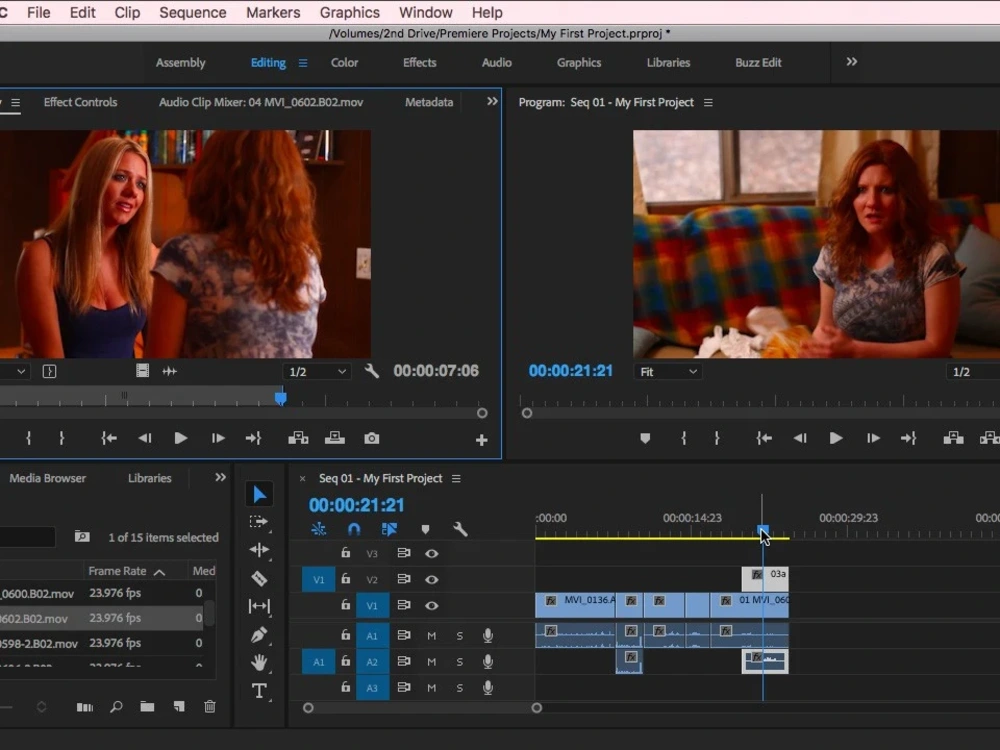Select the Type tool

tap(259, 691)
